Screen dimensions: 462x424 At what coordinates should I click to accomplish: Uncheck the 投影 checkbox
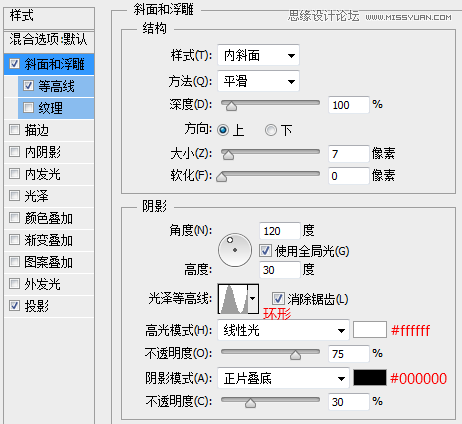click(x=14, y=305)
